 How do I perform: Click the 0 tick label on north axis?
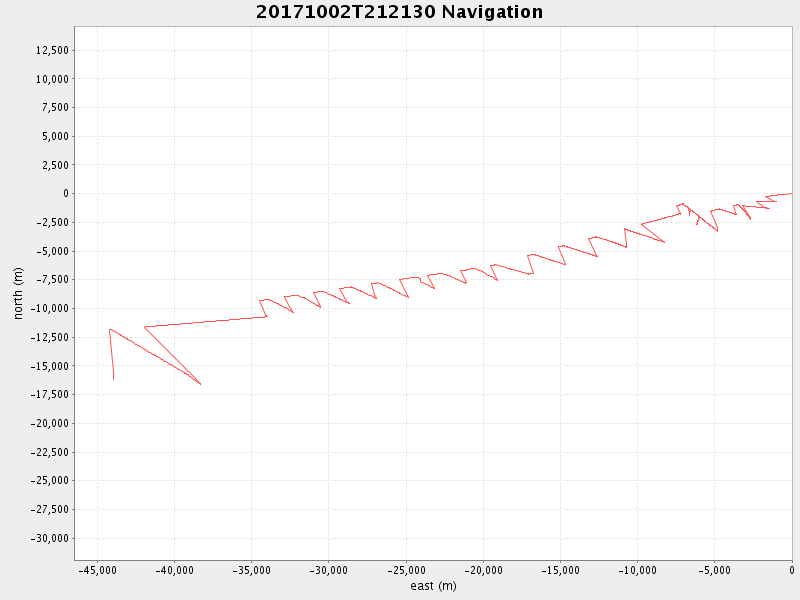tap(63, 193)
